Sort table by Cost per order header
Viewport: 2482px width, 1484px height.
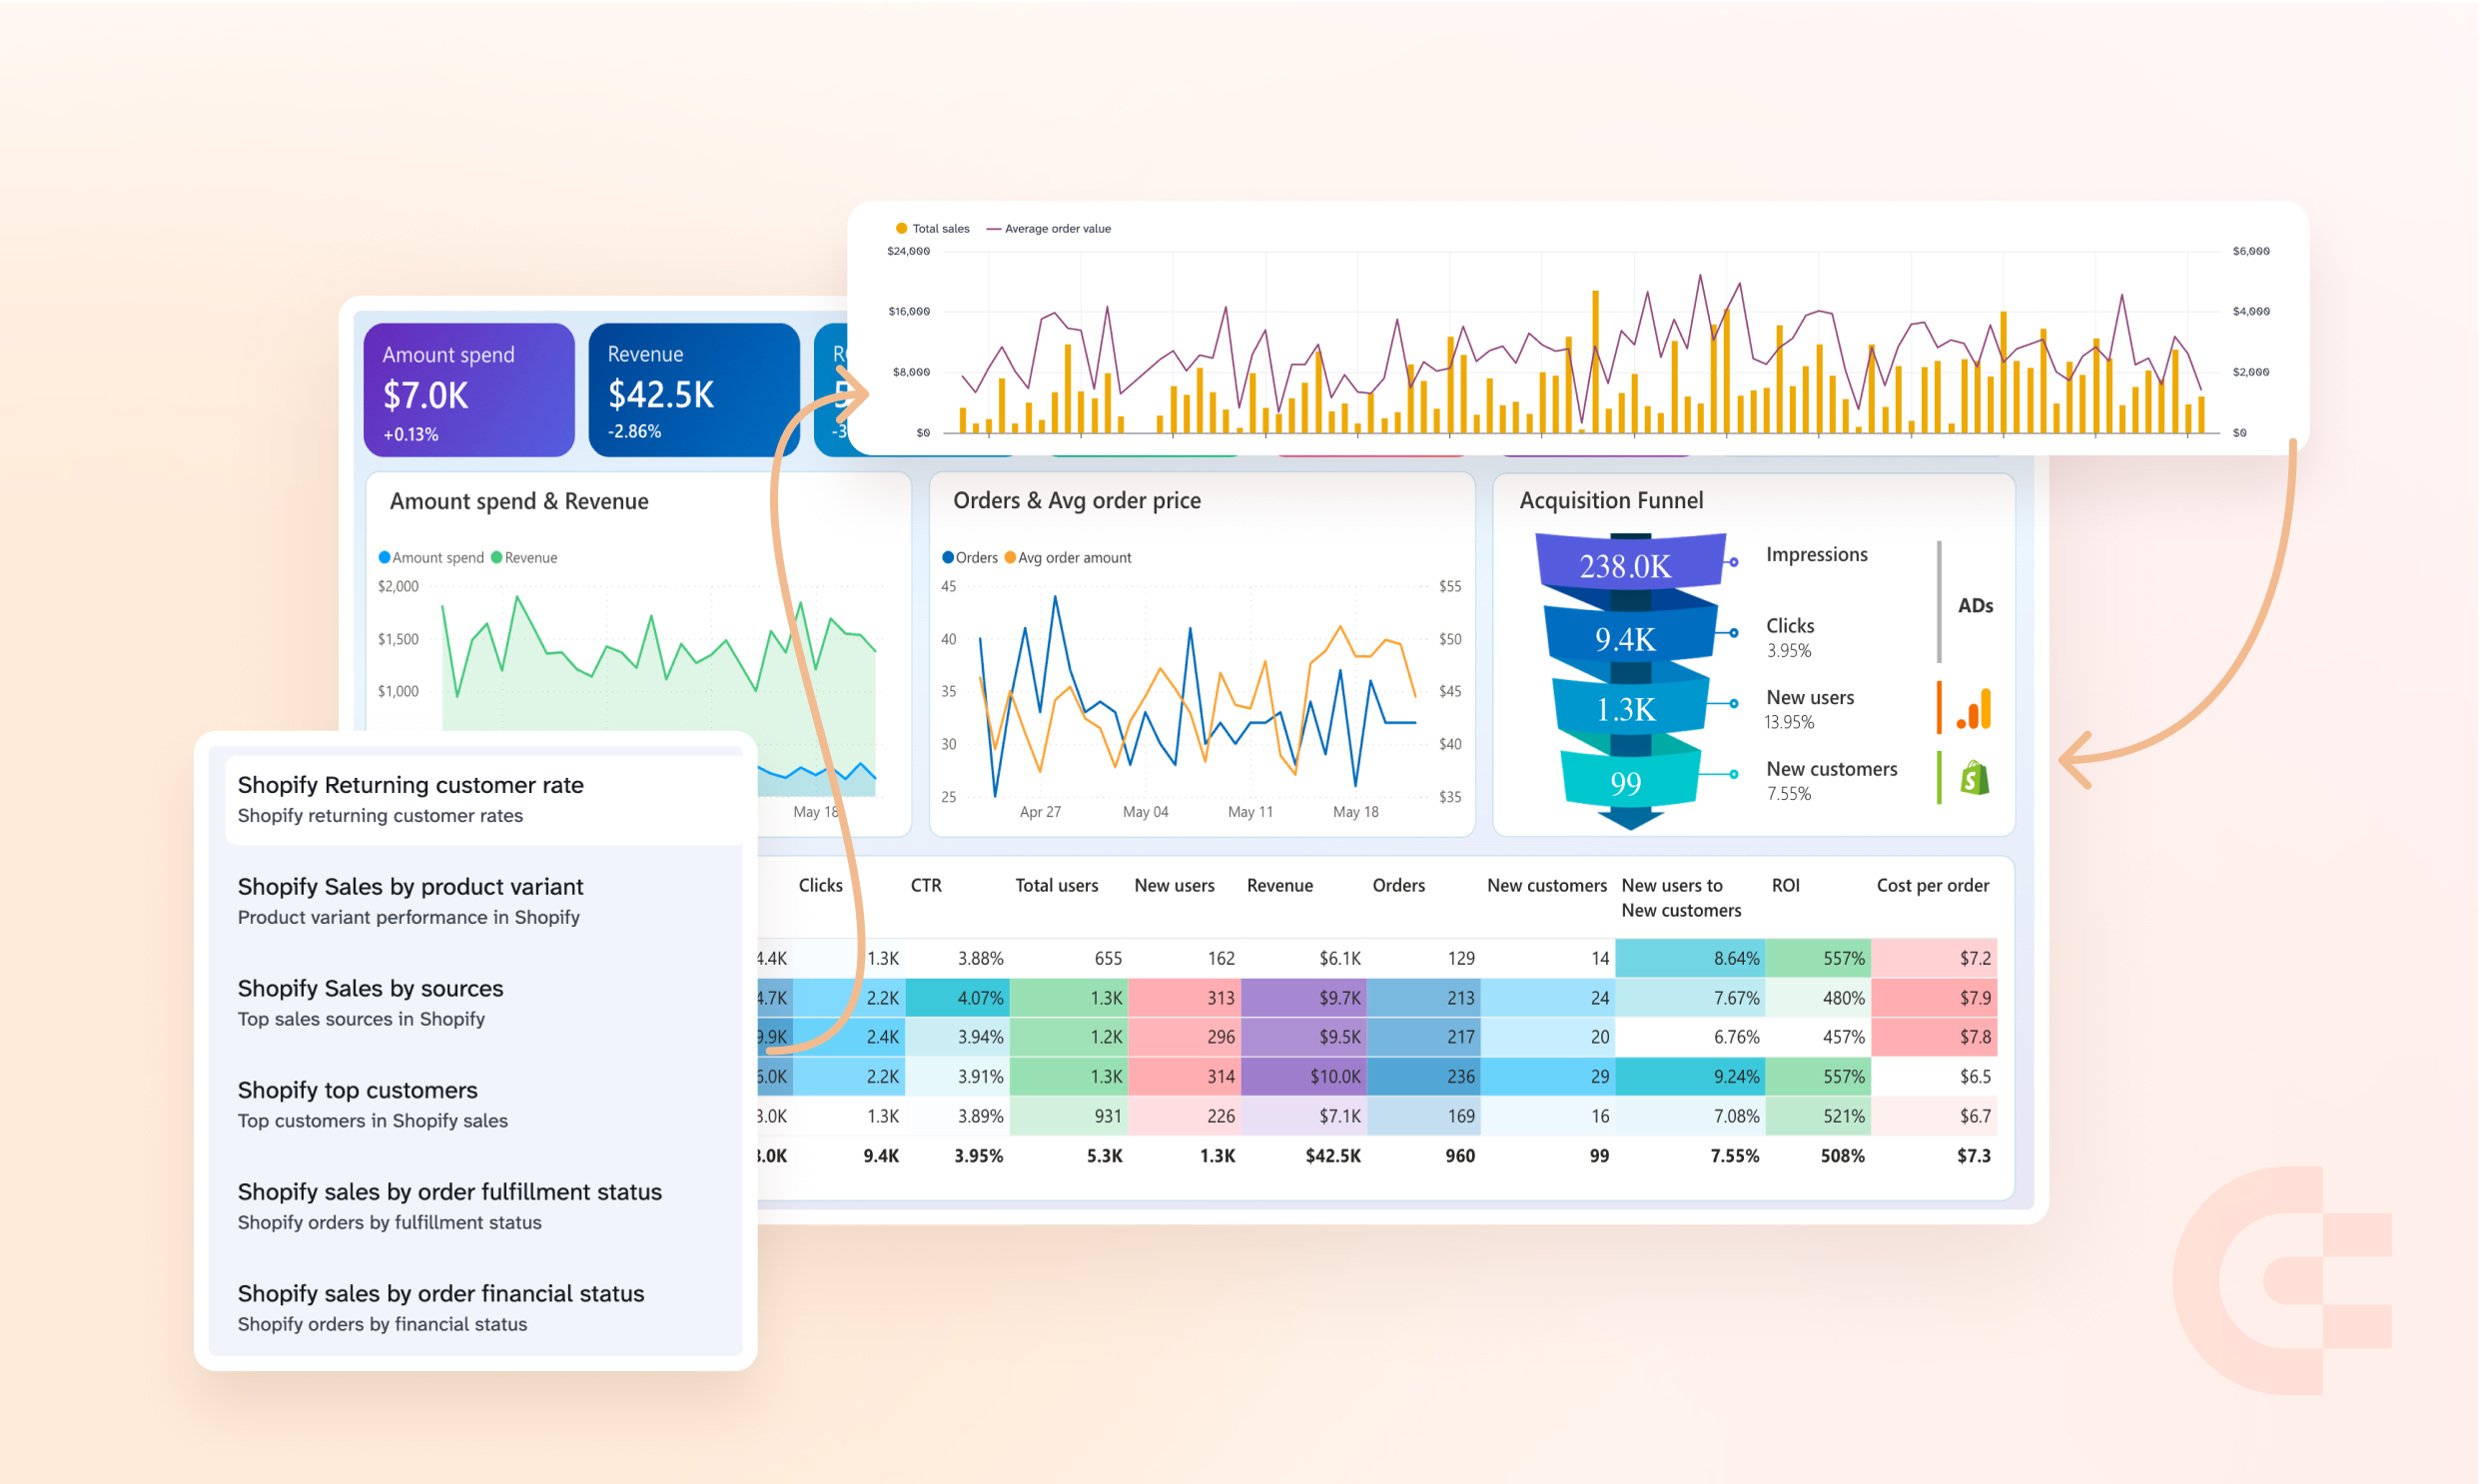click(1932, 885)
